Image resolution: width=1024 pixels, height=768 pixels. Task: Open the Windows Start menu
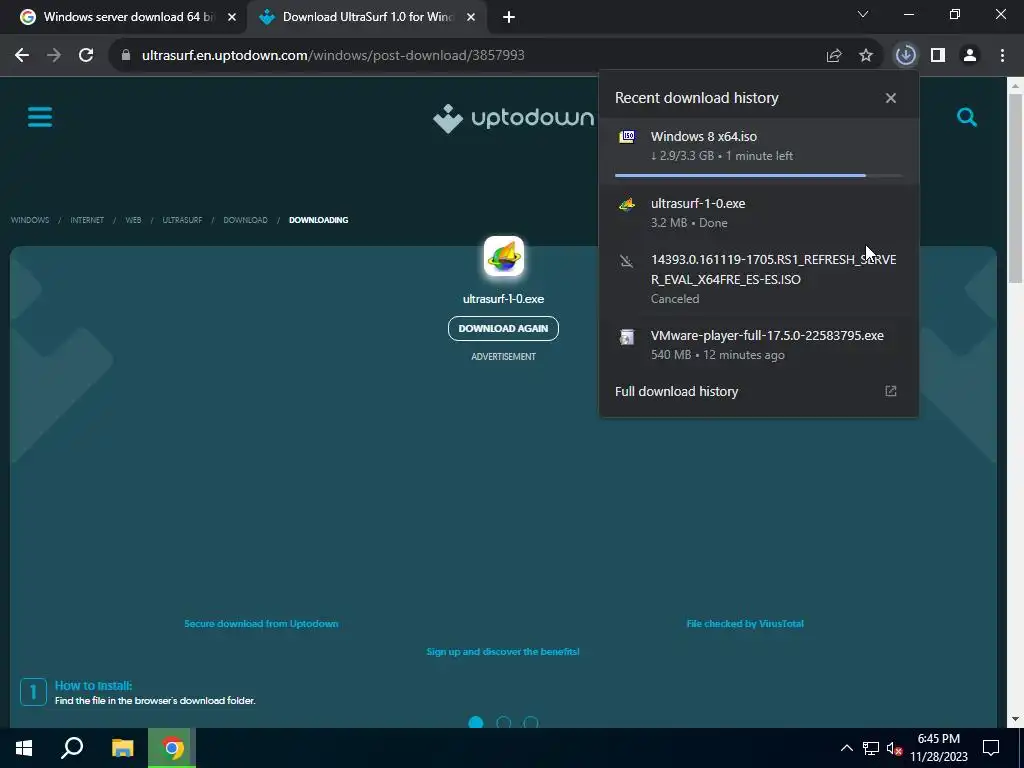[x=24, y=748]
